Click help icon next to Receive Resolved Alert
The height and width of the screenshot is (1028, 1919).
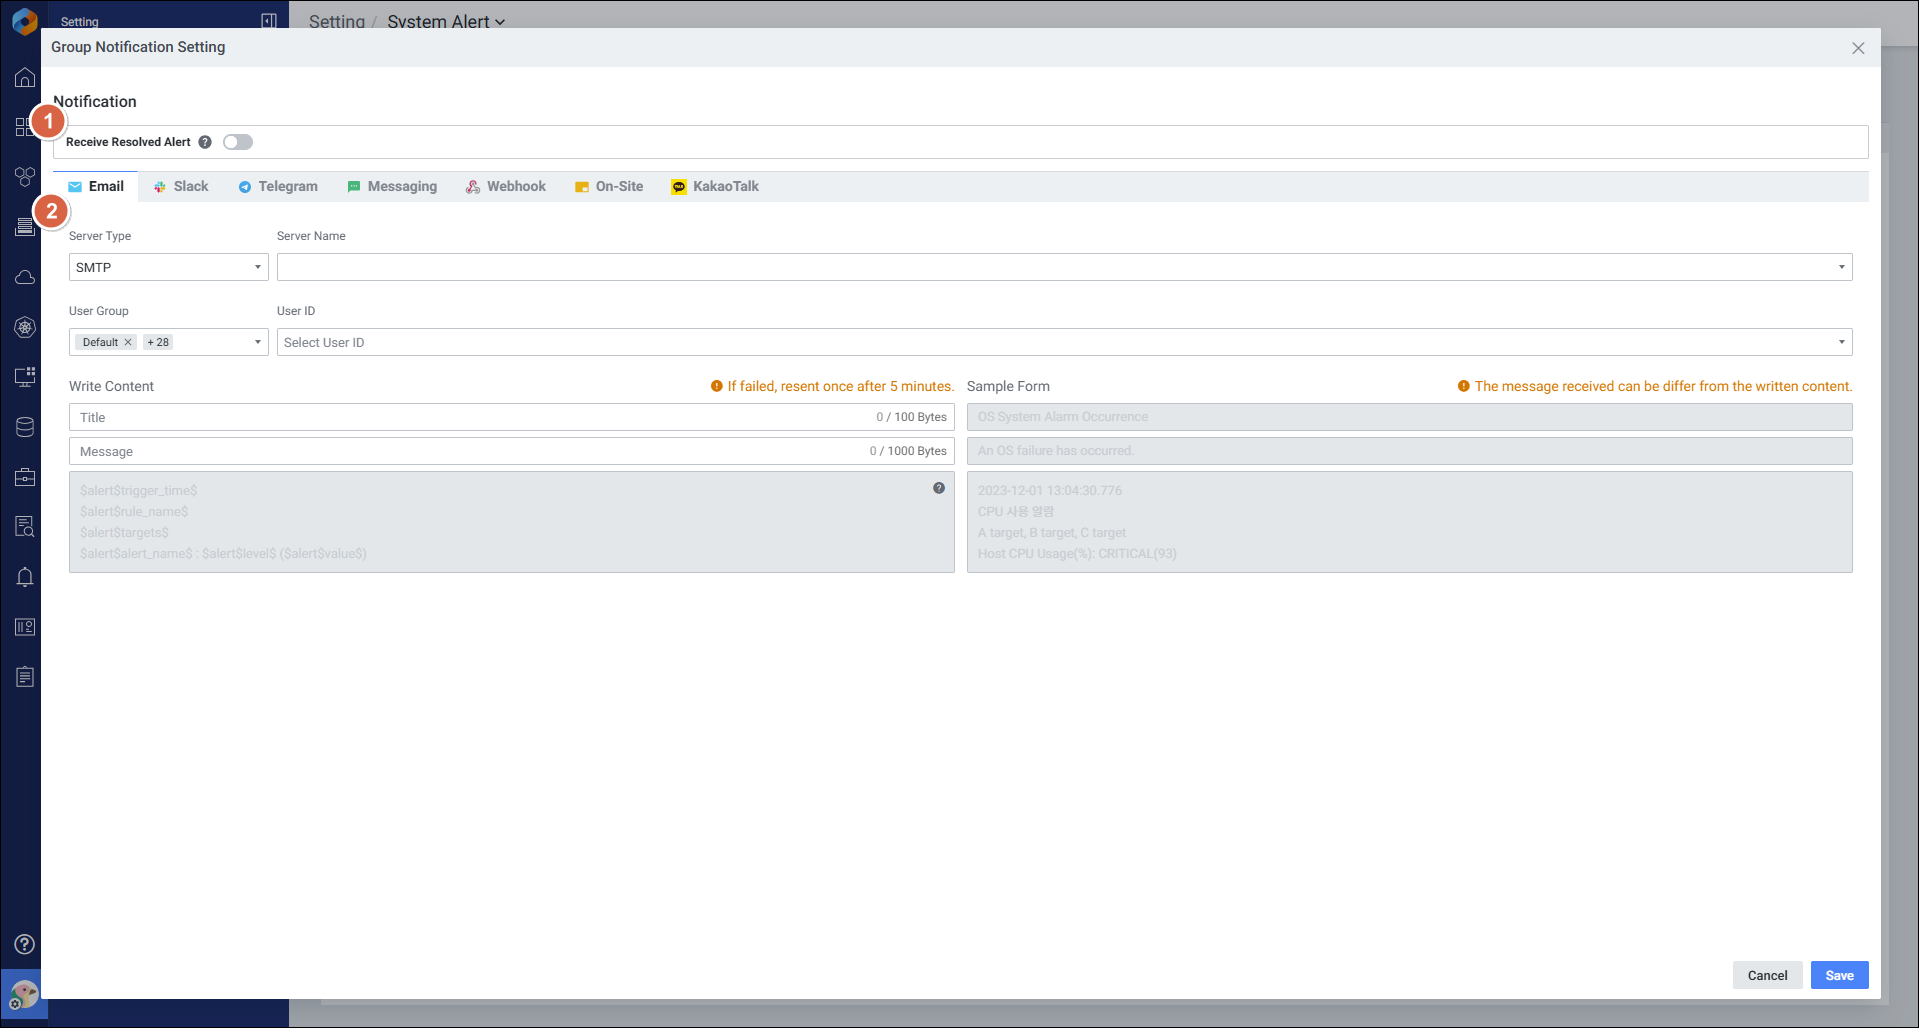coord(205,142)
